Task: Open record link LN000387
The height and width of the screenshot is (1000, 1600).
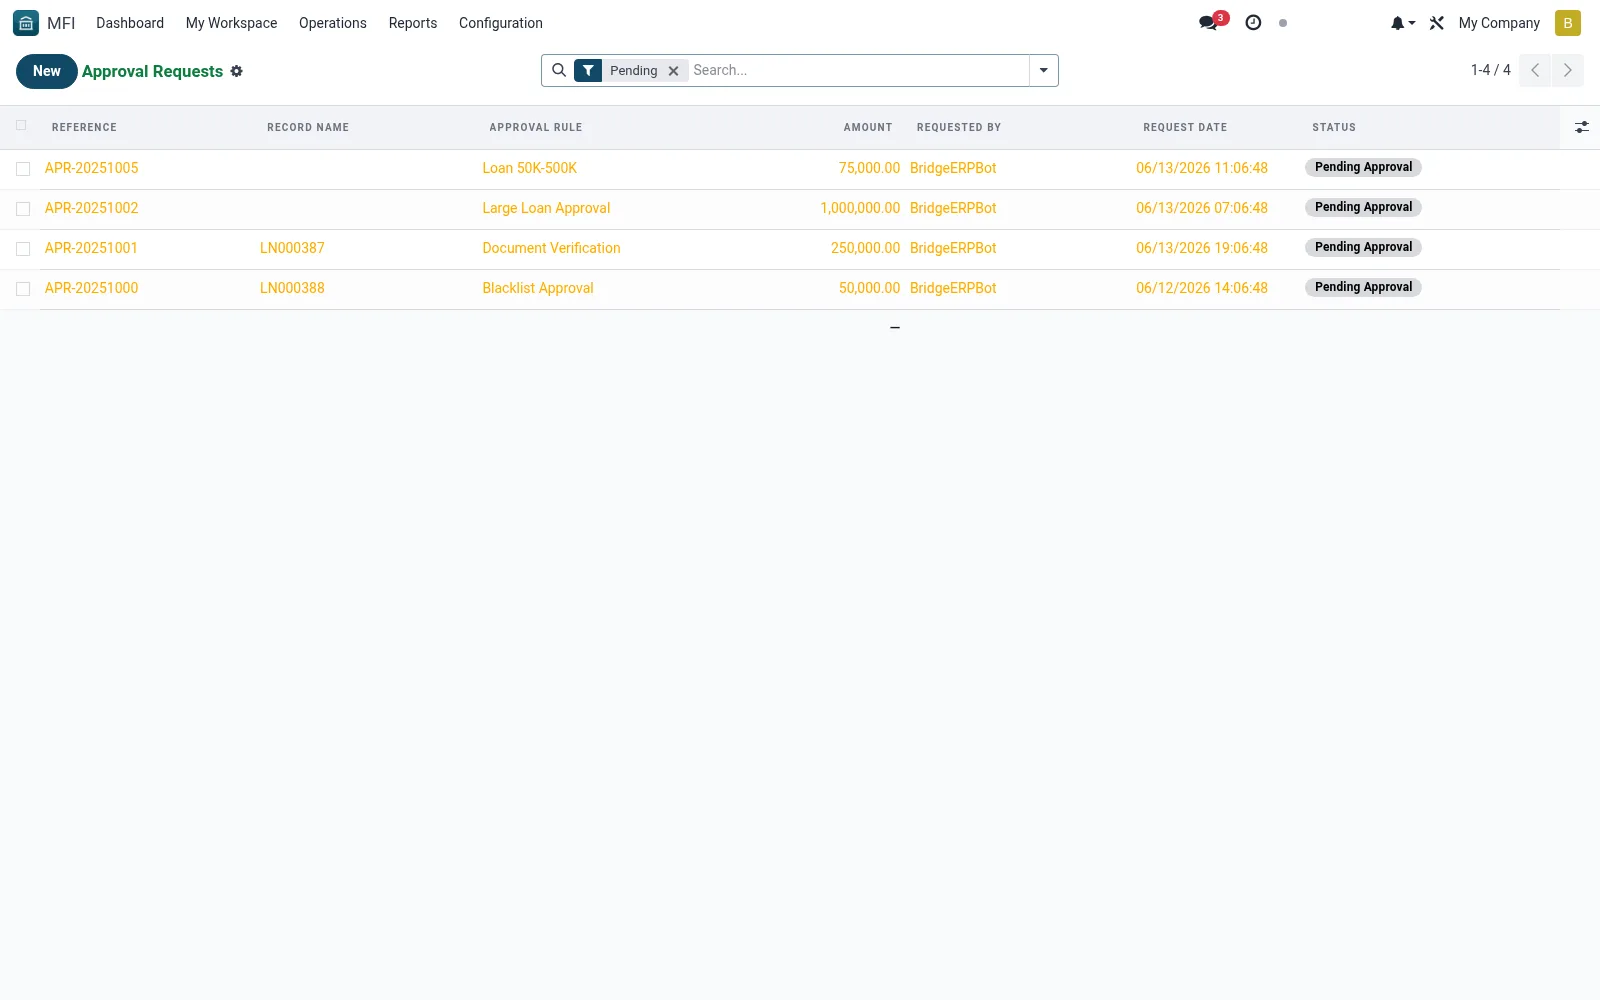Action: pos(292,248)
